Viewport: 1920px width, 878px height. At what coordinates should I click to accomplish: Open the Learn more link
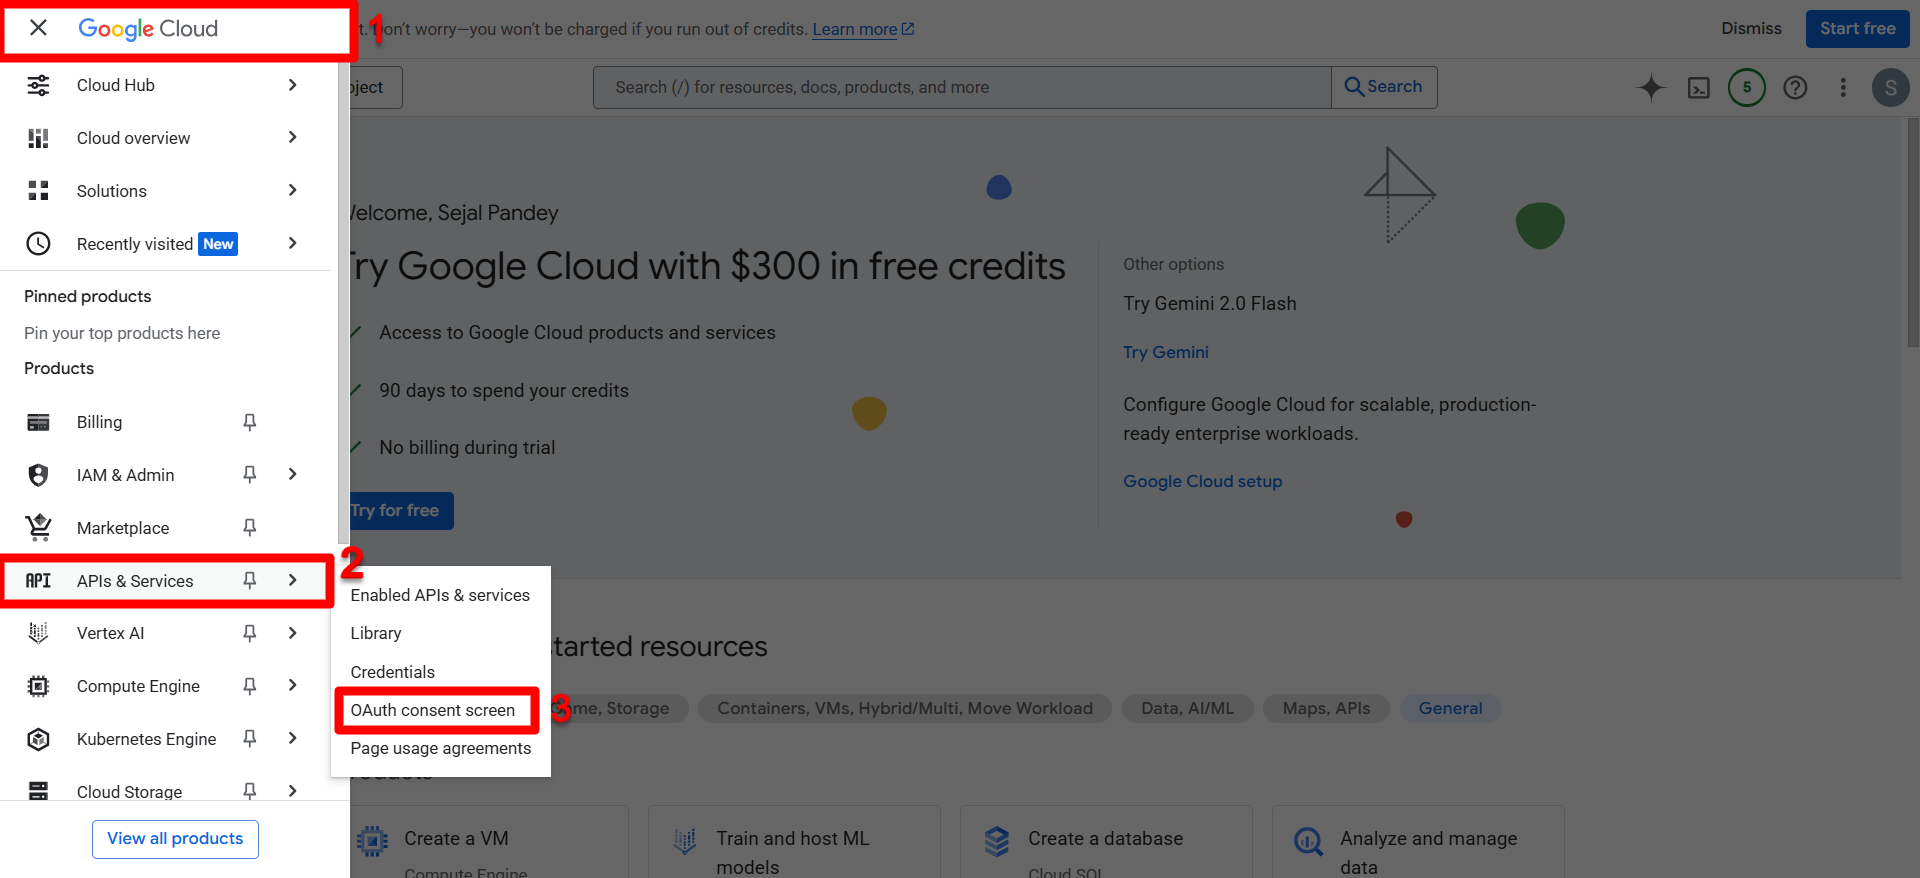pyautogui.click(x=863, y=29)
